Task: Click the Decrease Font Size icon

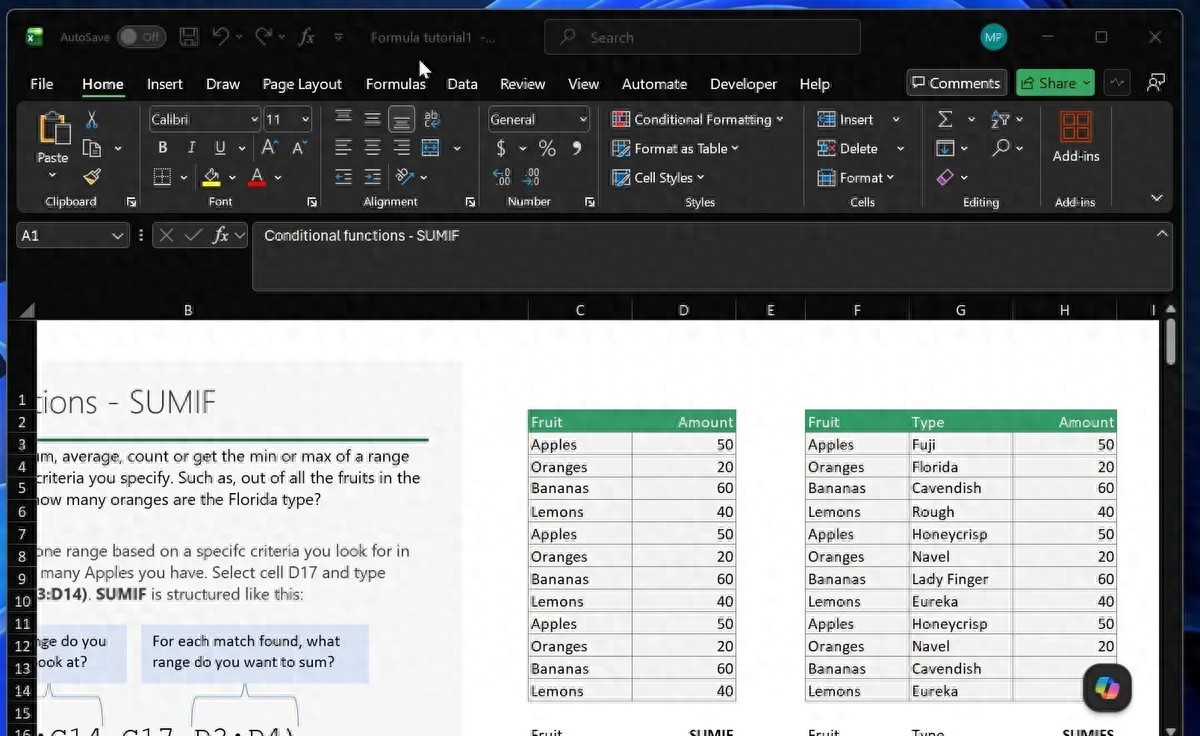Action: point(298,148)
